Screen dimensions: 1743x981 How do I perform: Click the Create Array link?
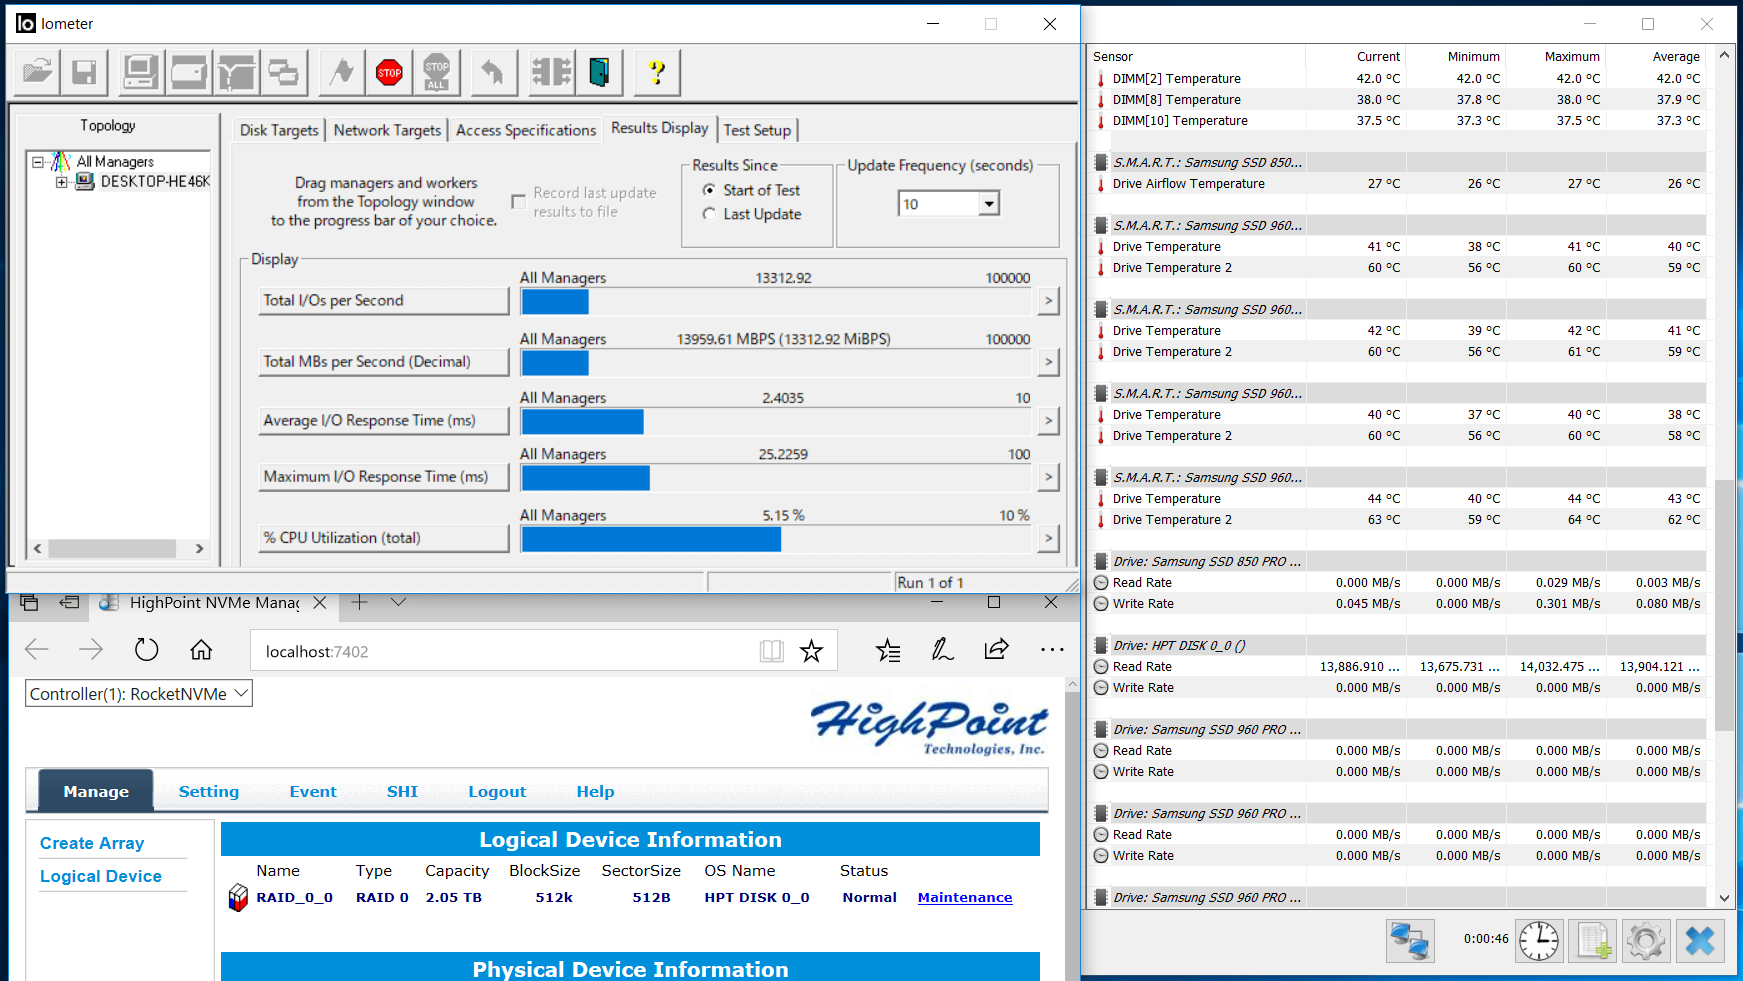(x=92, y=843)
